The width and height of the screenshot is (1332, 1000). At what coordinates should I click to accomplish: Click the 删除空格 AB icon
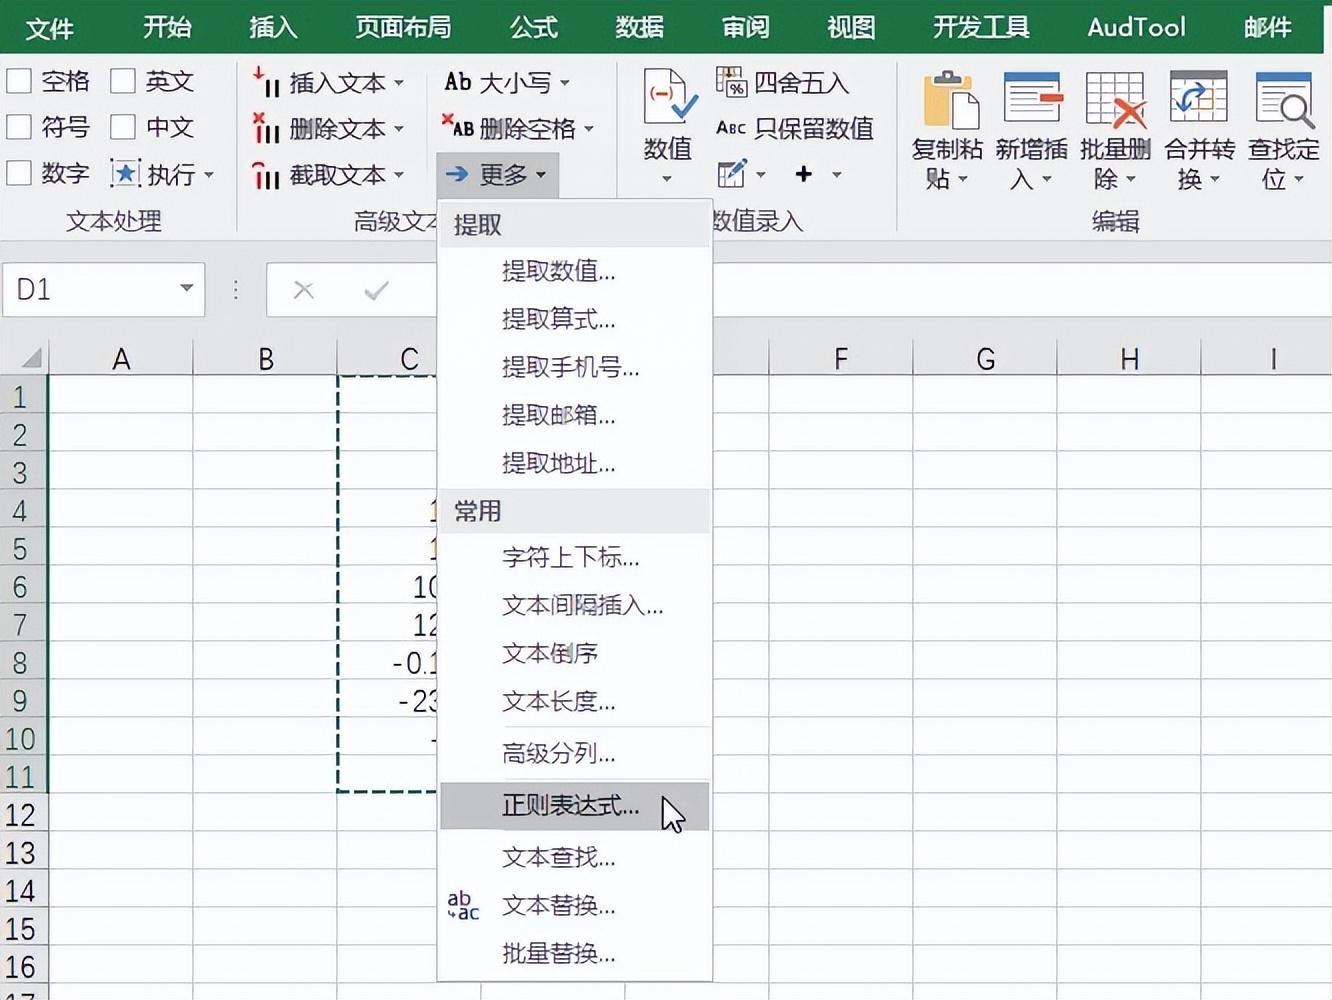[458, 127]
